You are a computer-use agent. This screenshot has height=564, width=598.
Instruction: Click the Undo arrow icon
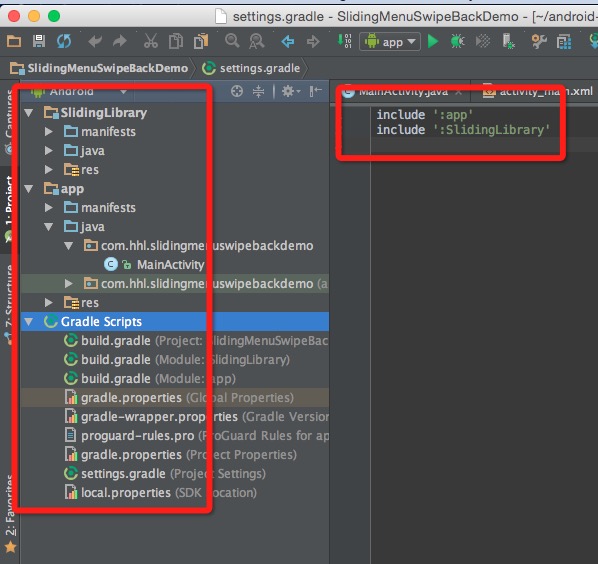(95, 41)
